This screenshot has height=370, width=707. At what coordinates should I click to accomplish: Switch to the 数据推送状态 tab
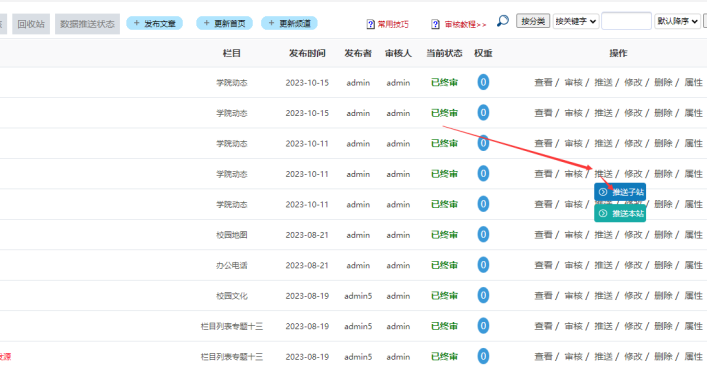coord(87,24)
